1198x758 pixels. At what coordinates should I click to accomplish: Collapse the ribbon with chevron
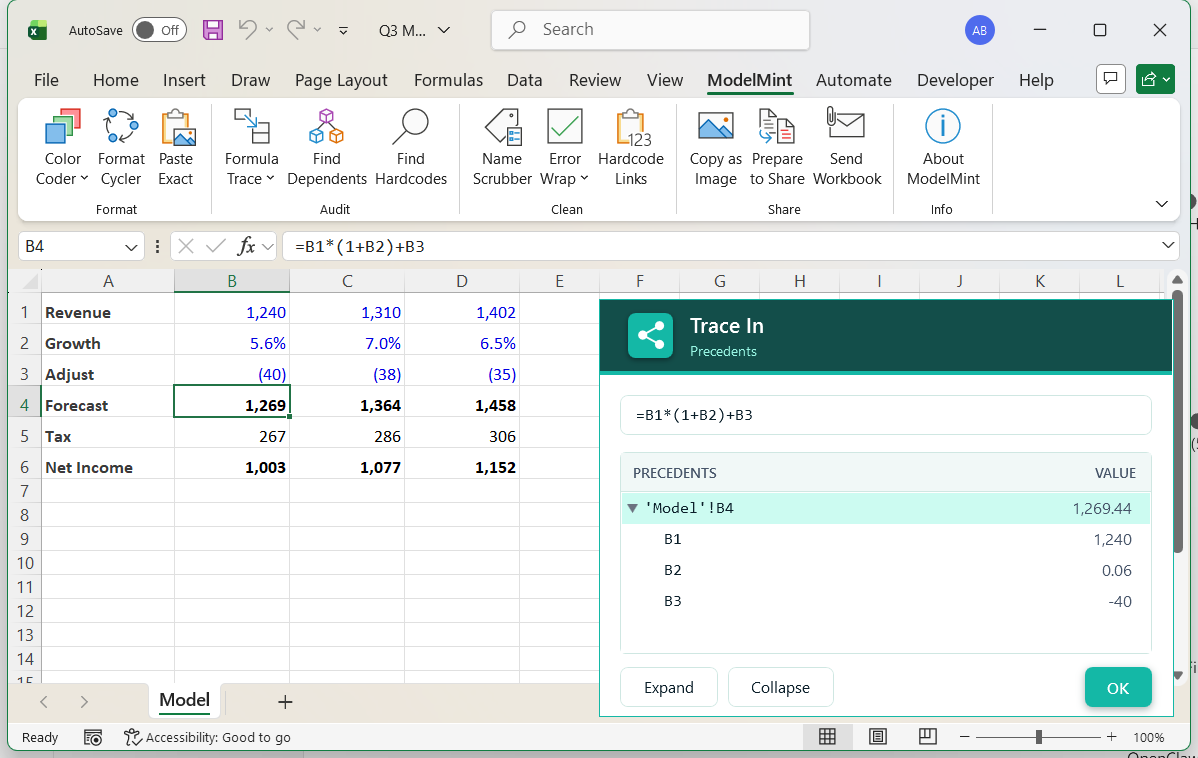point(1161,204)
